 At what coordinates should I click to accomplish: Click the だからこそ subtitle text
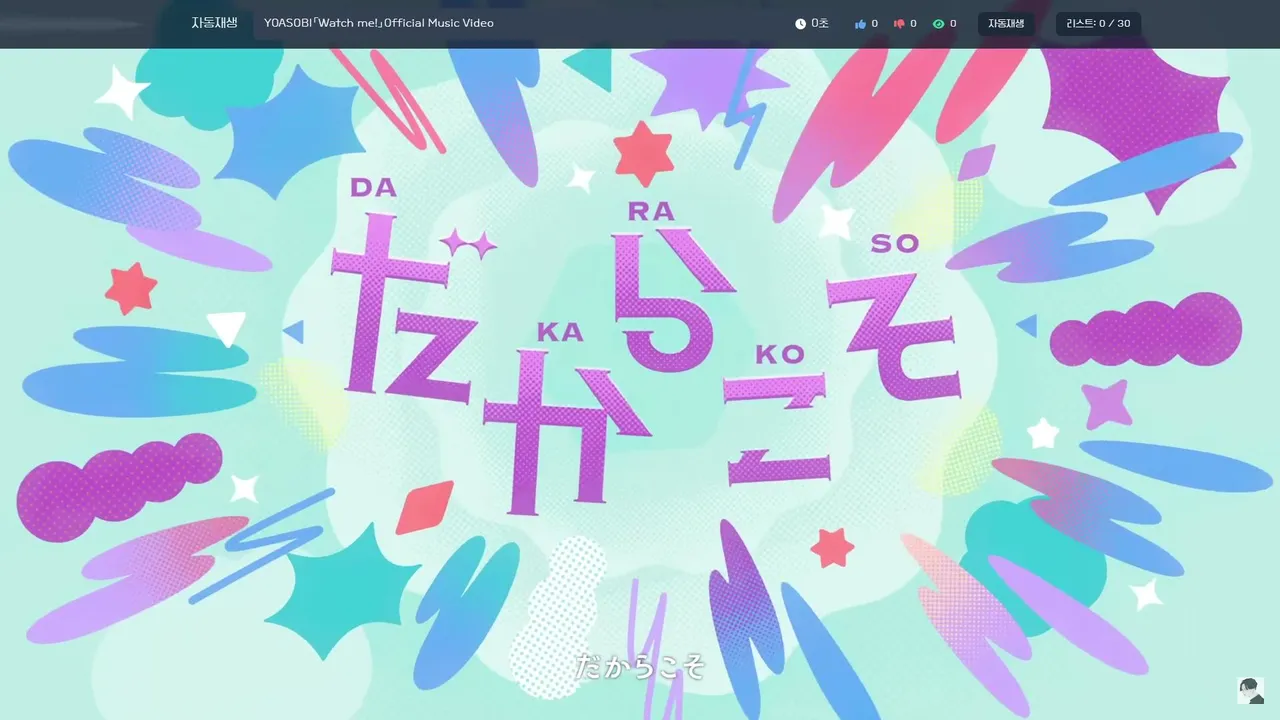(640, 667)
